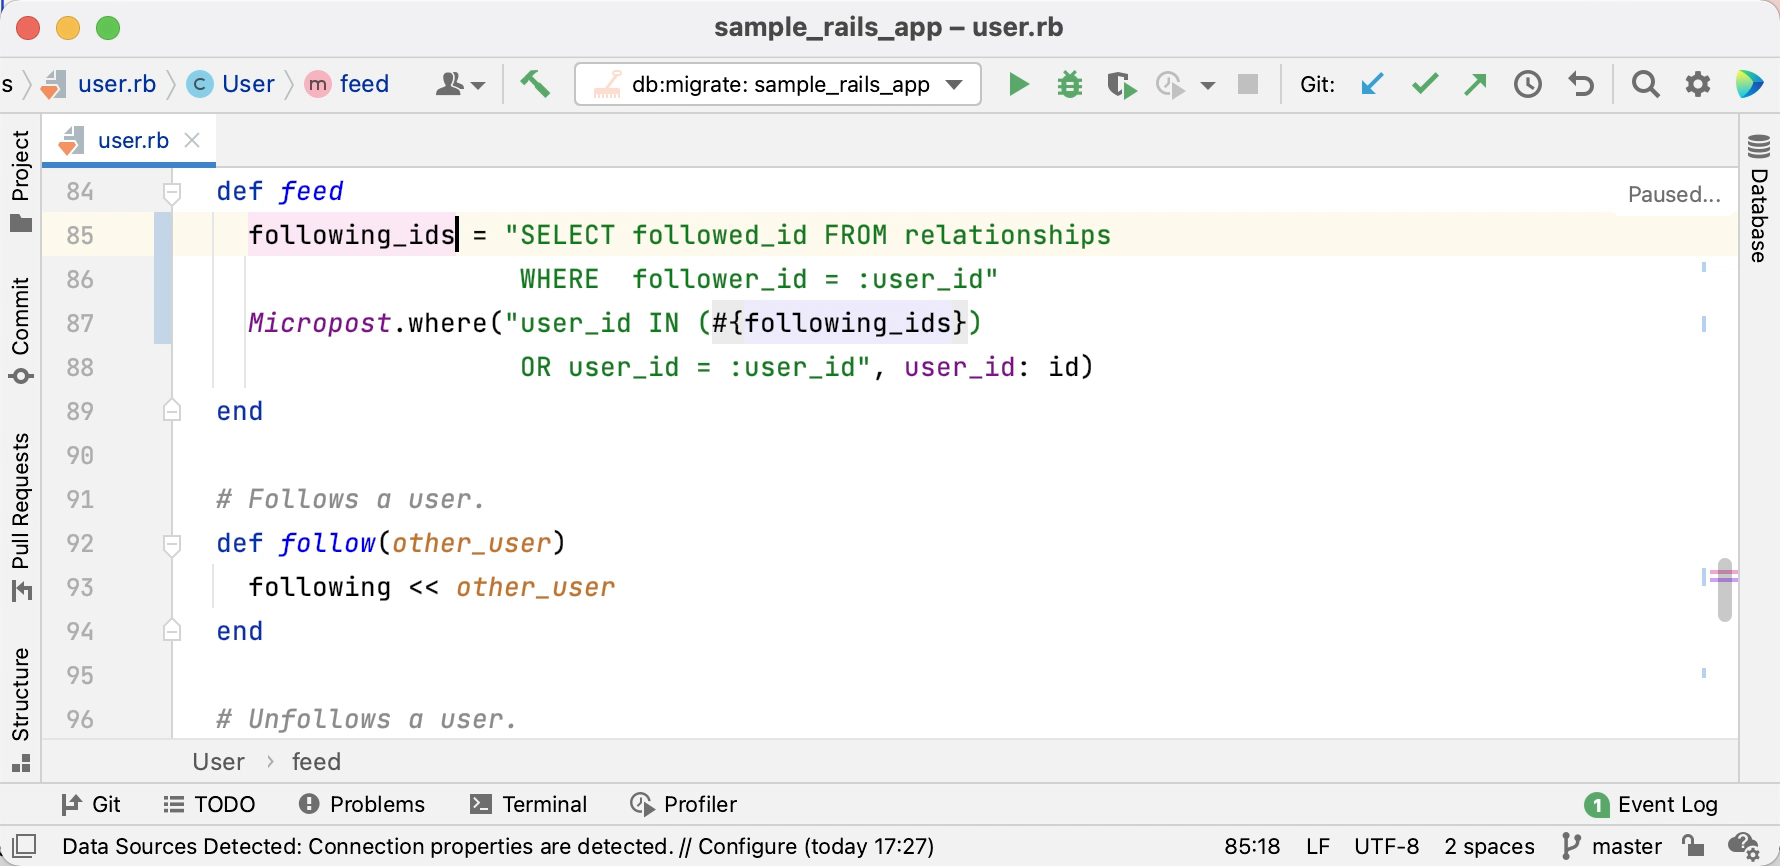The image size is (1780, 866).
Task: Click on the Micropost class name
Action: (x=319, y=323)
